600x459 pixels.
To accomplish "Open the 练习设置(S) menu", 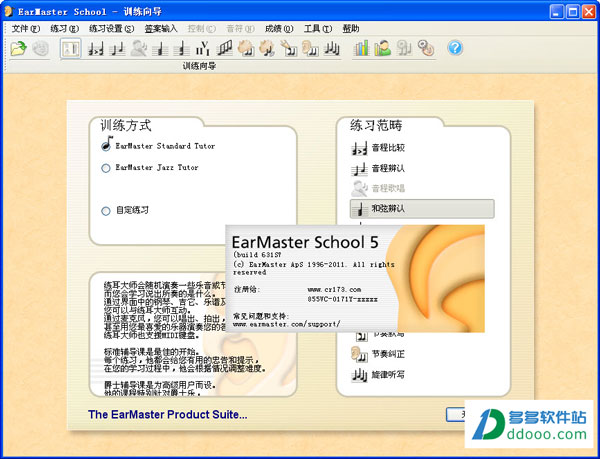I will coord(111,29).
